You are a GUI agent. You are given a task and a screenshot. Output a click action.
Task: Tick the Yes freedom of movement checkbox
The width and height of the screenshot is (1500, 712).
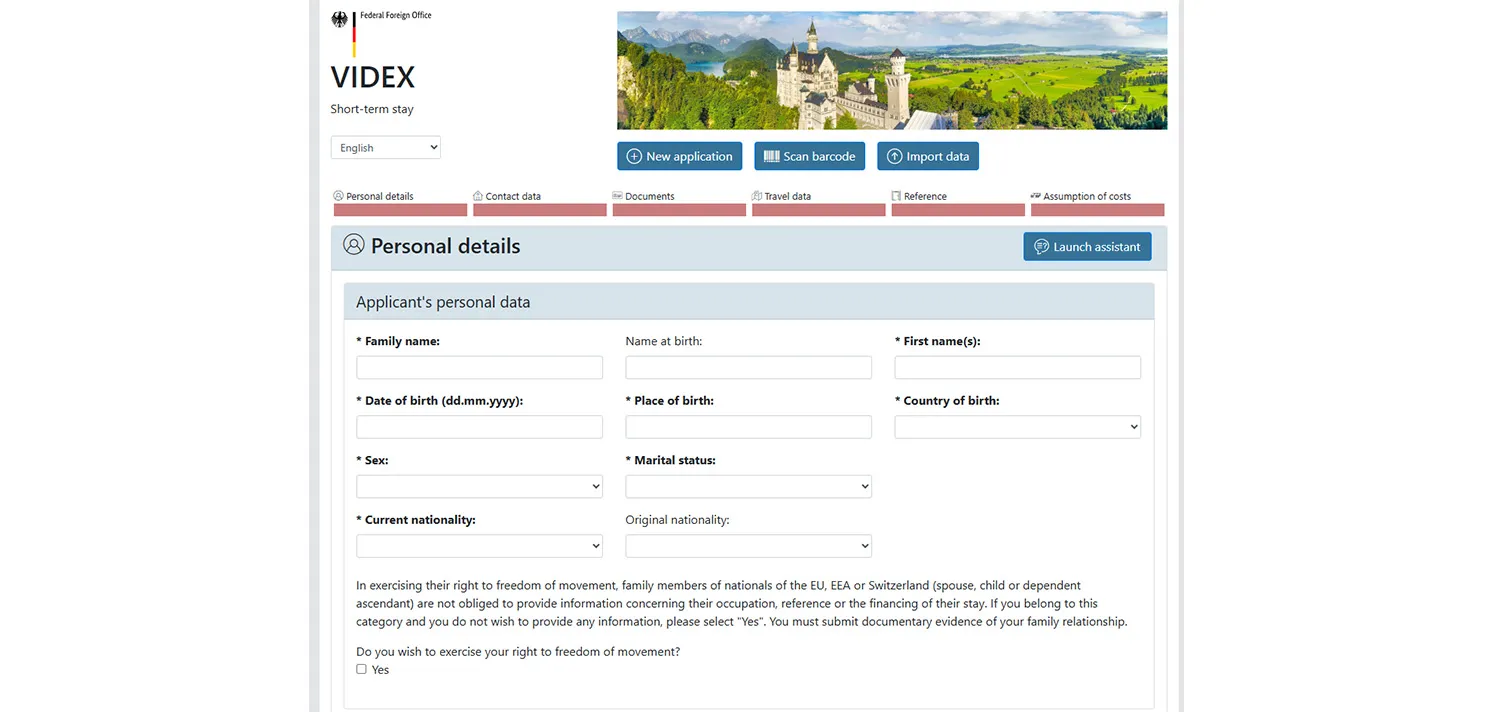click(x=362, y=669)
